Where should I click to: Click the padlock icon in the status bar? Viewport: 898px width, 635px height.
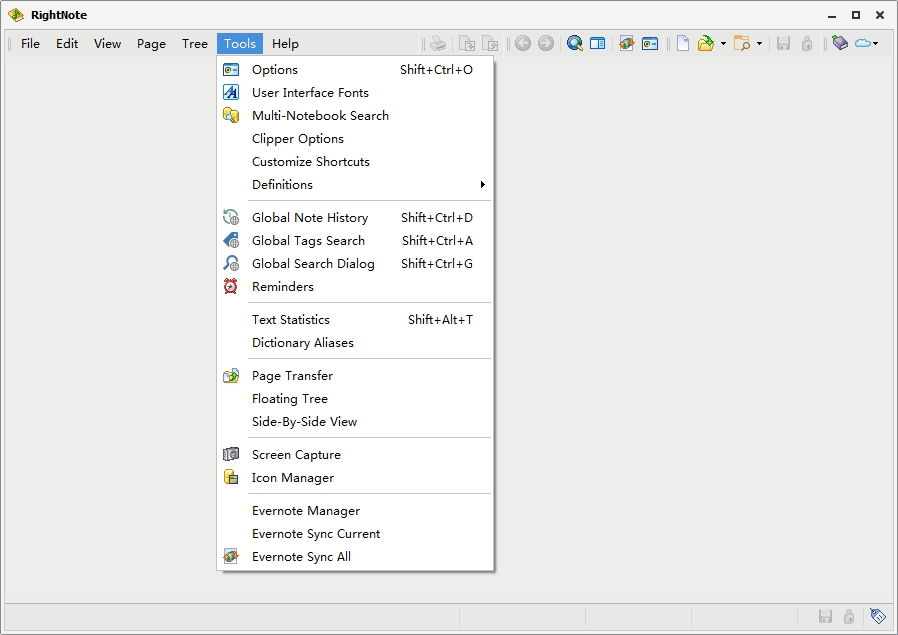849,616
